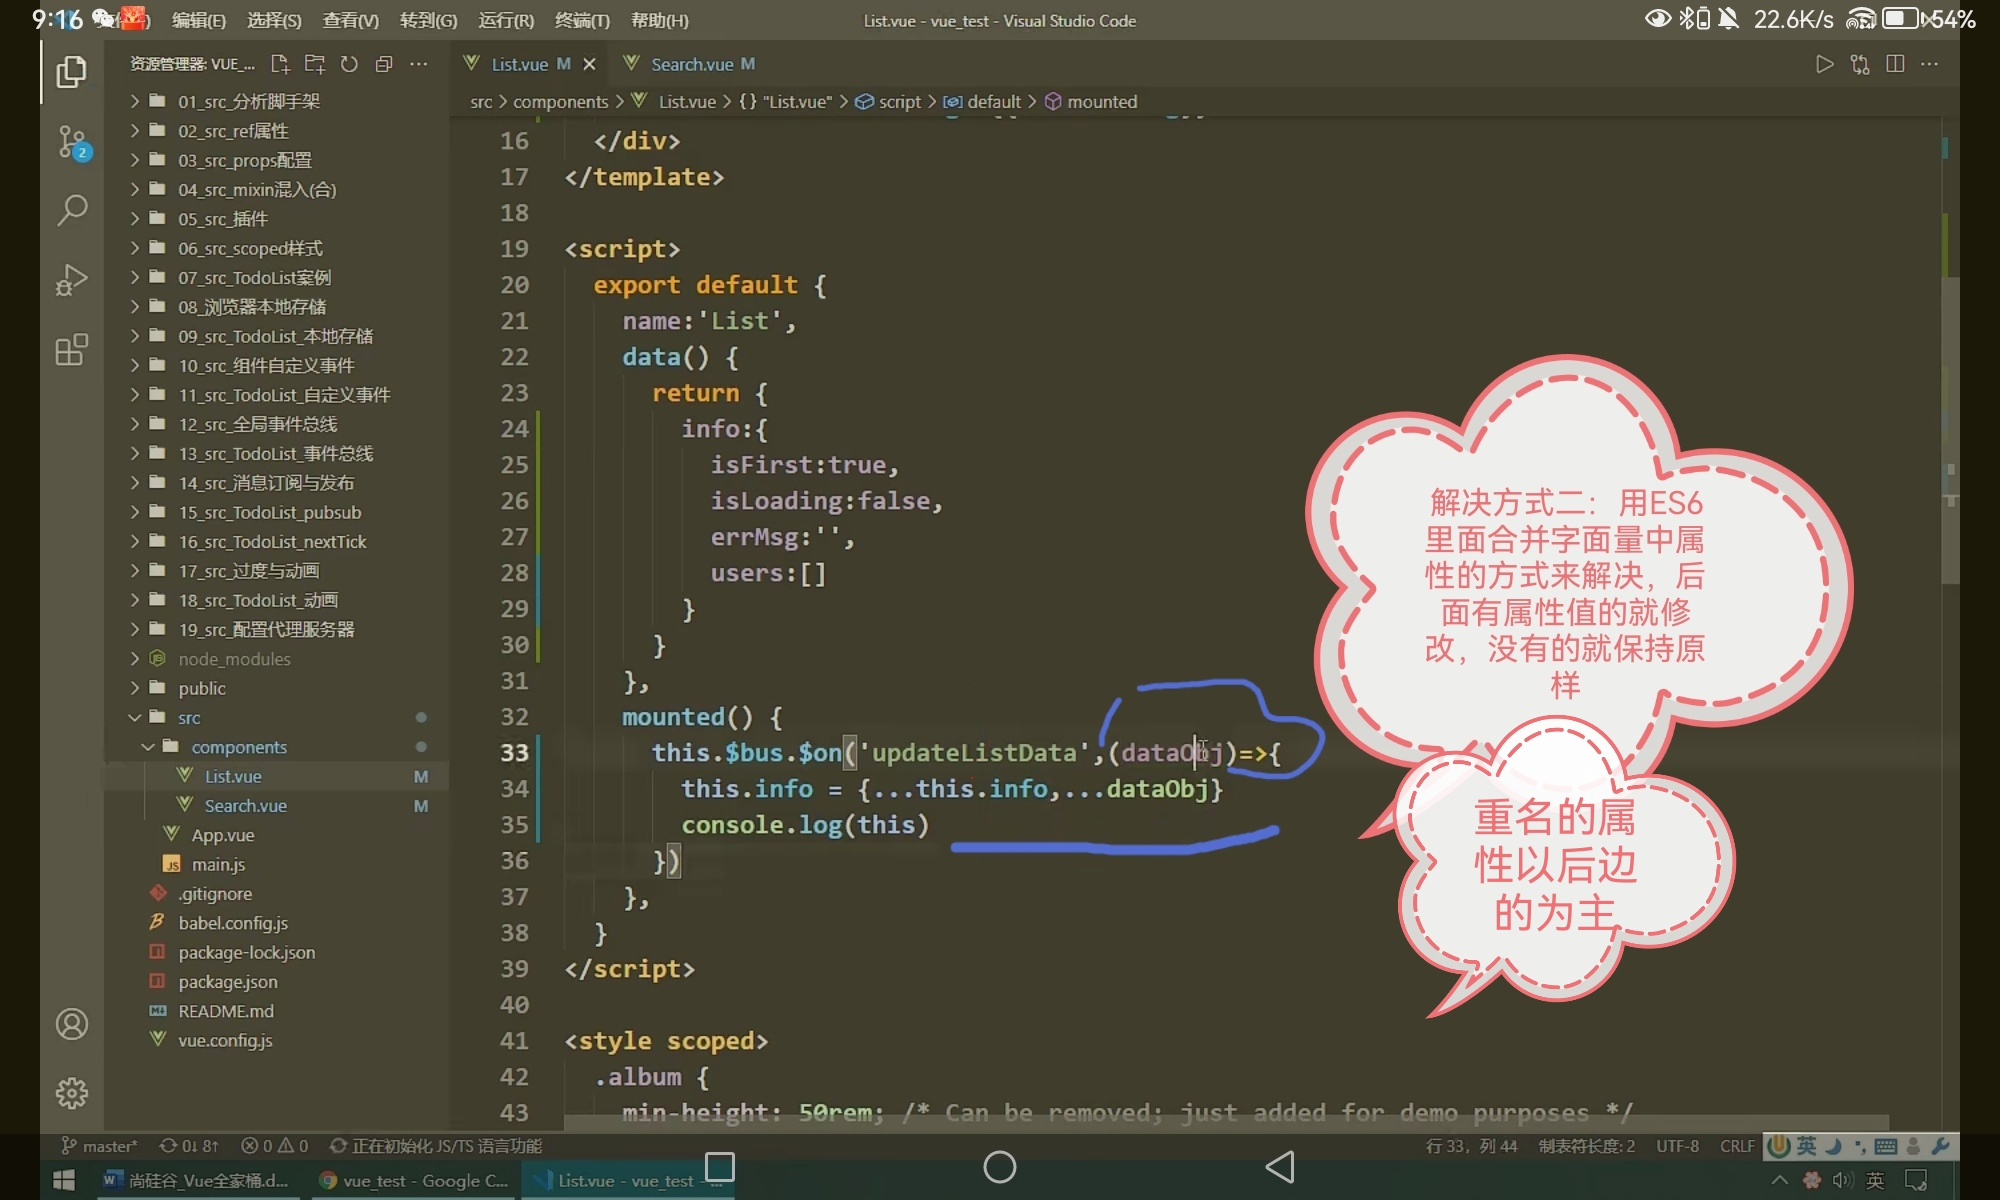The height and width of the screenshot is (1200, 2000).
Task: Click the editor vertical scrollbar
Action: click(1950, 430)
